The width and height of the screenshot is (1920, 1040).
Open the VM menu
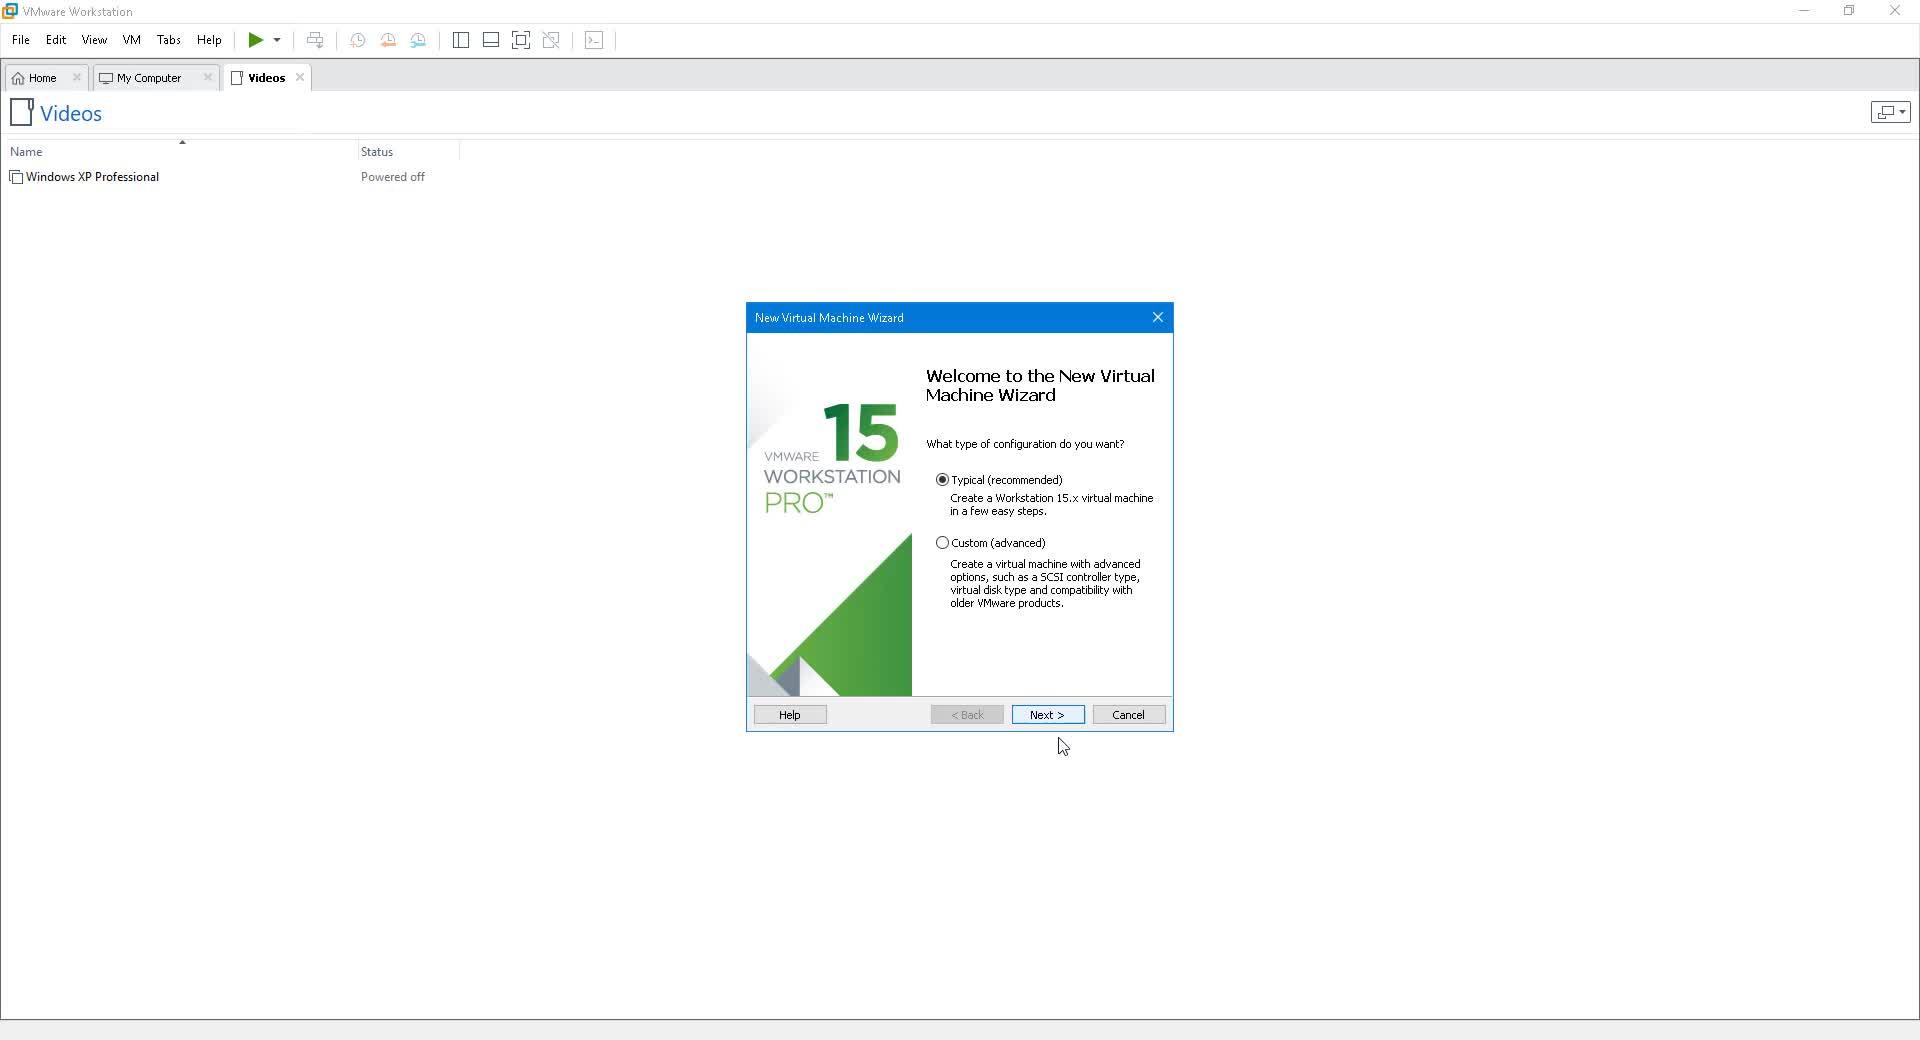coord(132,40)
